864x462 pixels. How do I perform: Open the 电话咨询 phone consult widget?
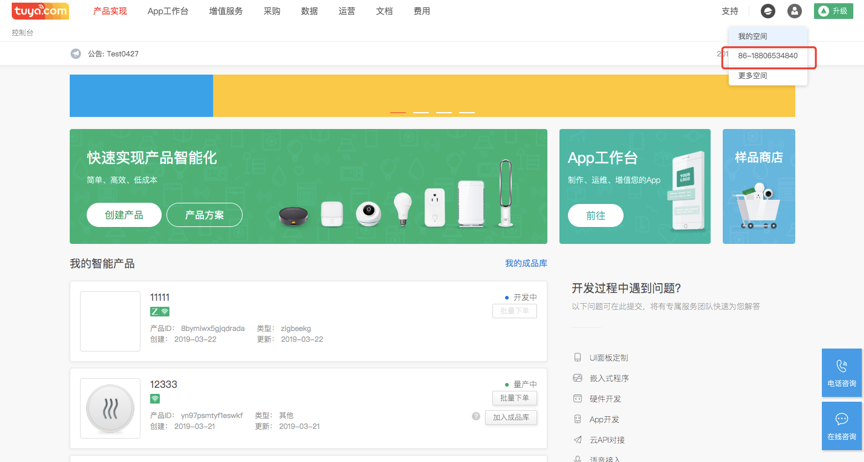(x=841, y=373)
